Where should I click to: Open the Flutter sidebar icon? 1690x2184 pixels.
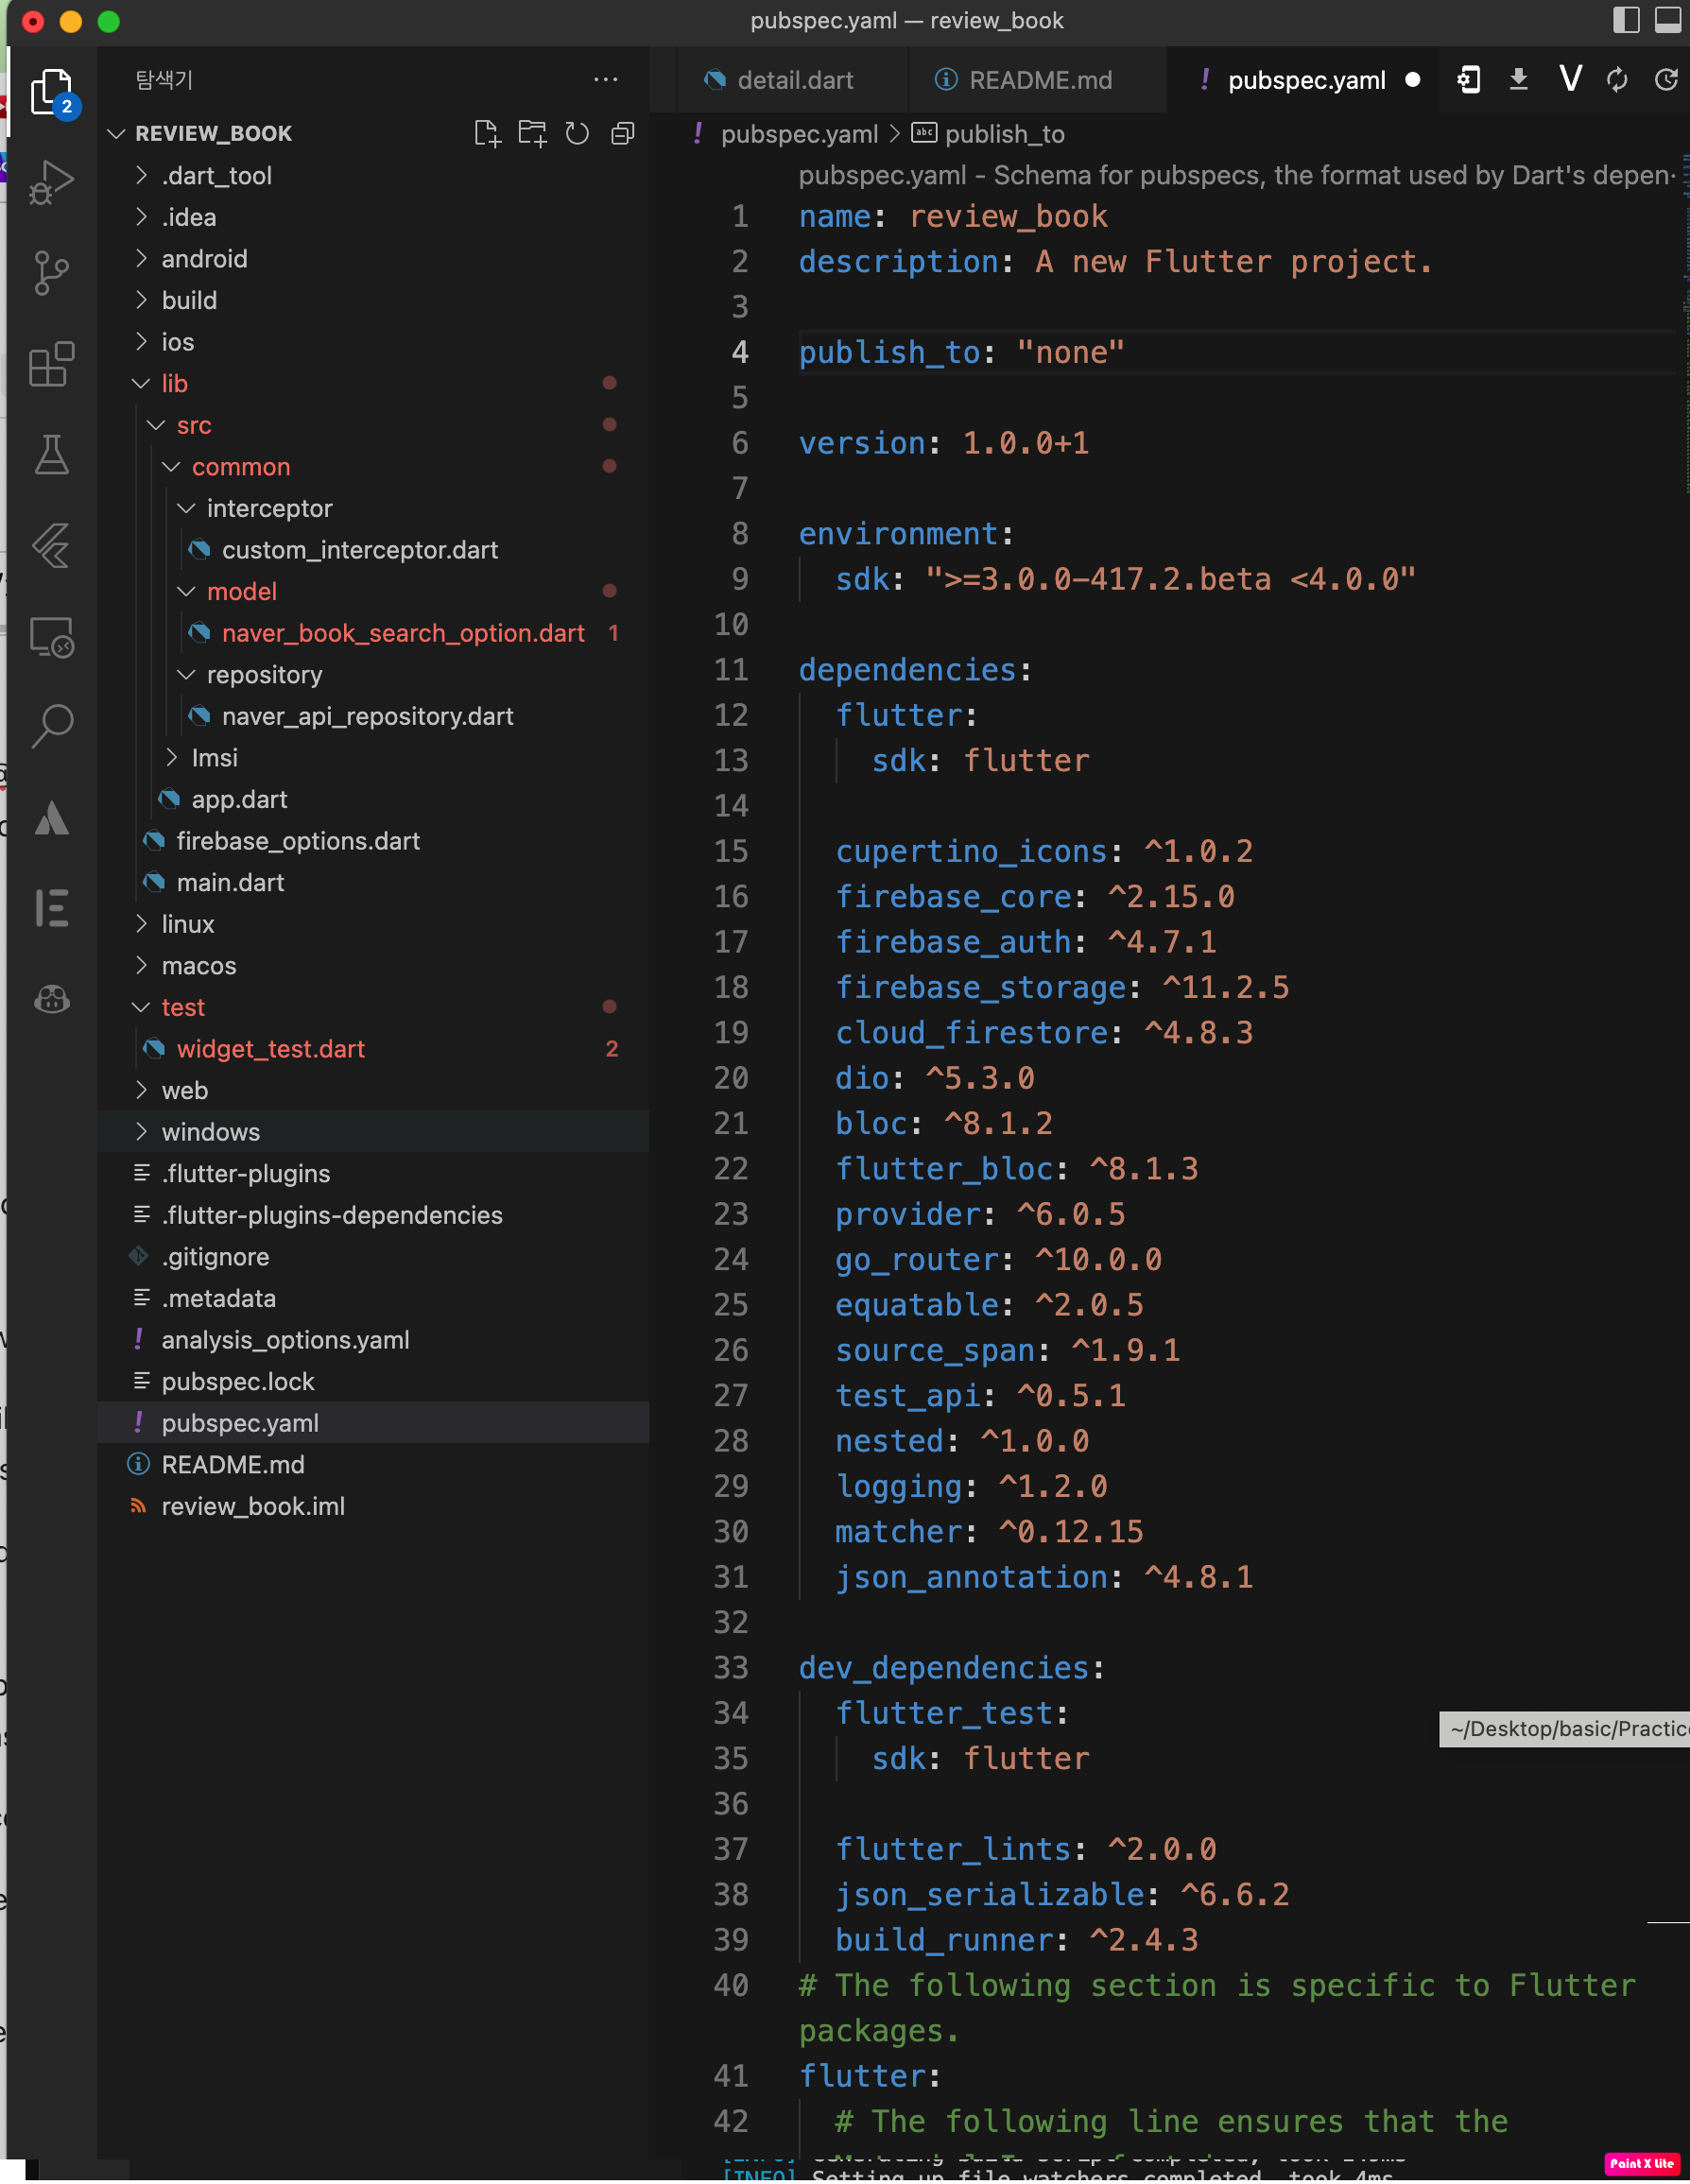[x=52, y=546]
